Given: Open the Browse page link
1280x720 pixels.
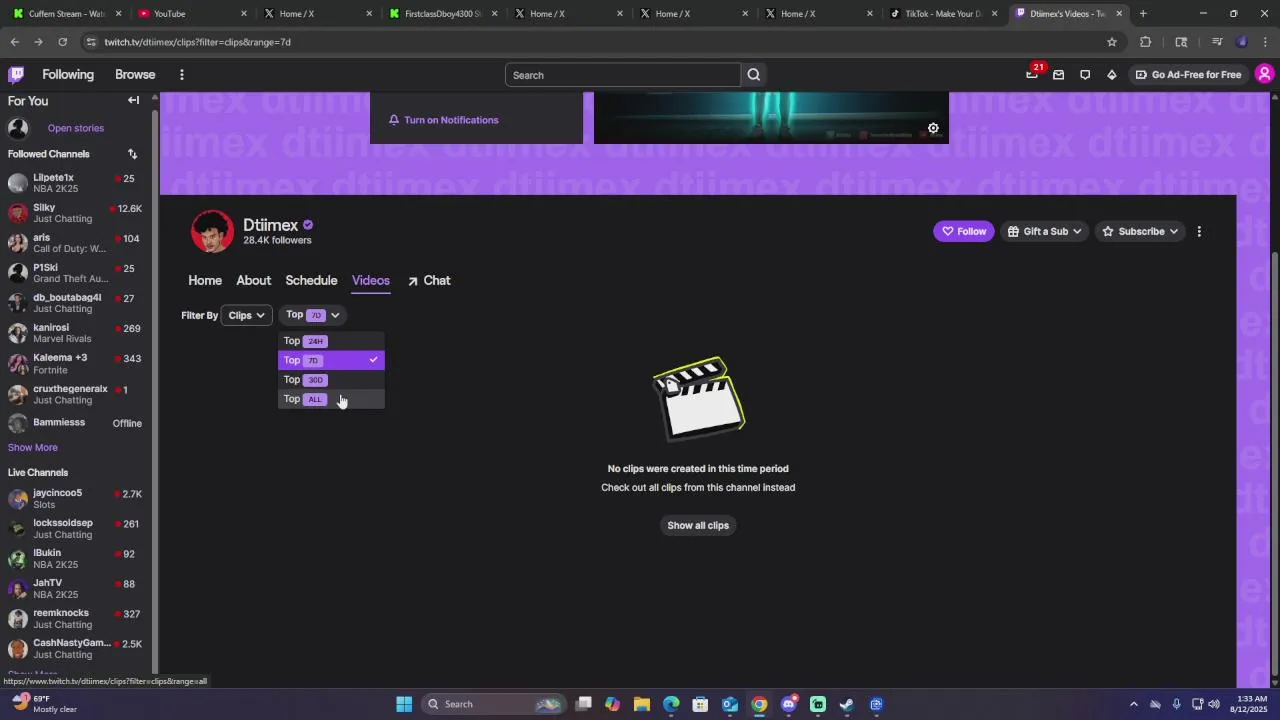Looking at the screenshot, I should pos(135,75).
